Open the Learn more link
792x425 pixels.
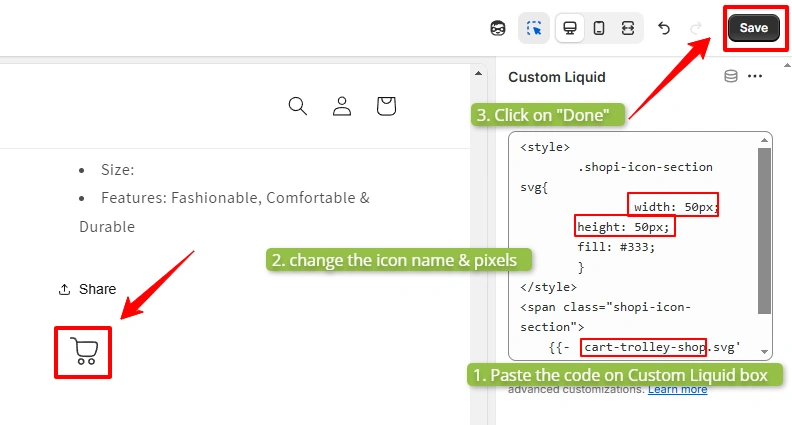pyautogui.click(x=677, y=389)
